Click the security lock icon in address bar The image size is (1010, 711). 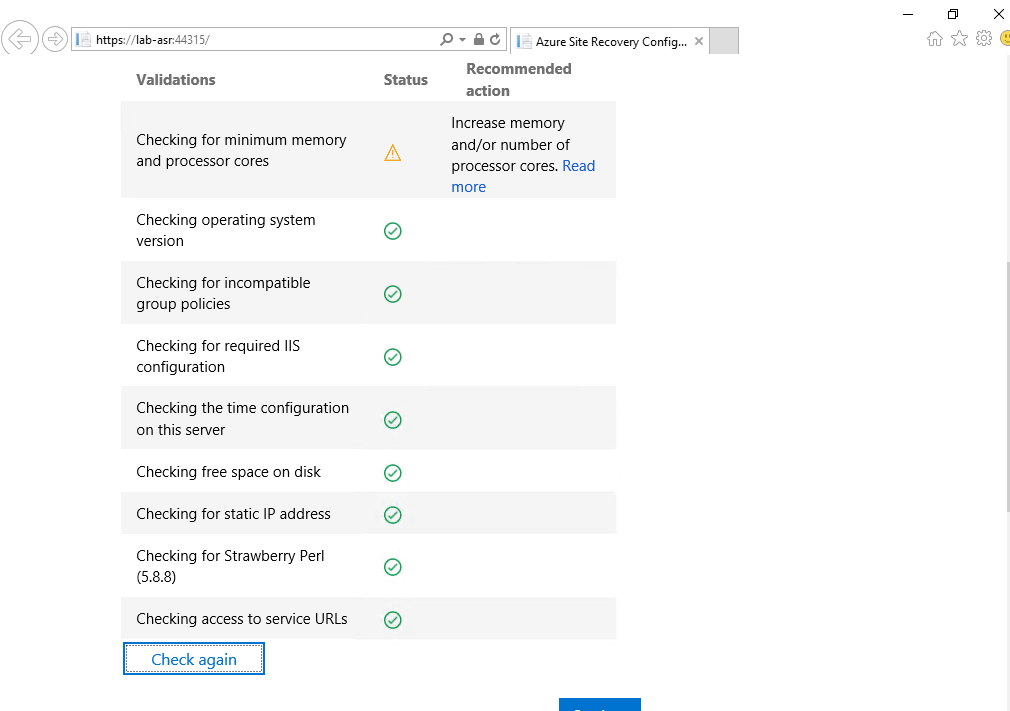click(x=478, y=40)
